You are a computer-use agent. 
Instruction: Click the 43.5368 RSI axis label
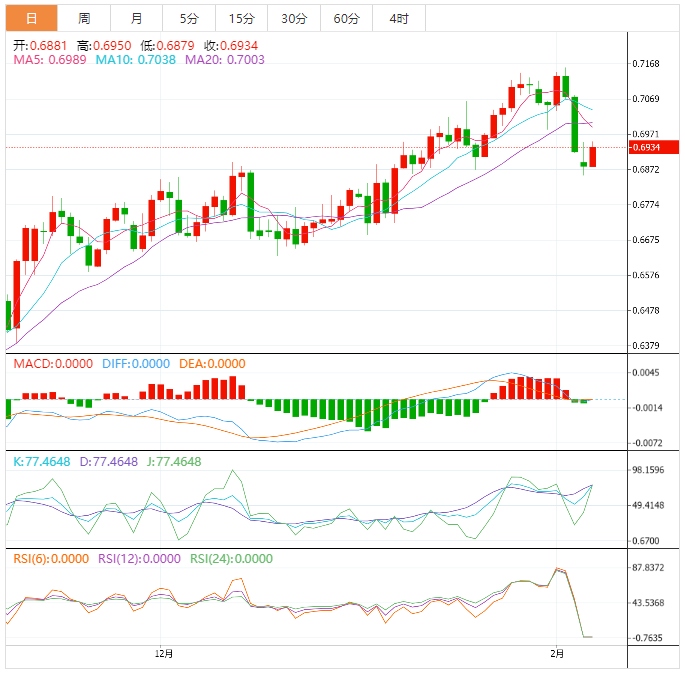pos(648,603)
